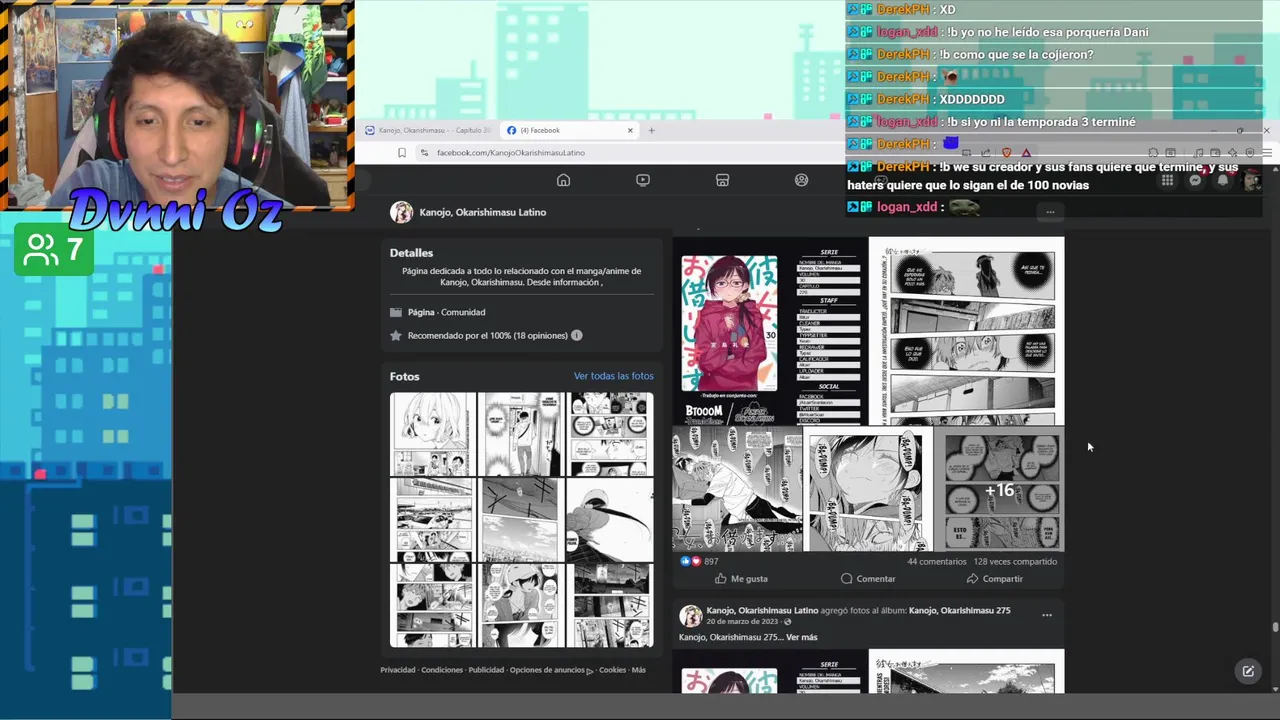Open the Messenger icon
The width and height of the screenshot is (1280, 720).
click(x=1195, y=180)
